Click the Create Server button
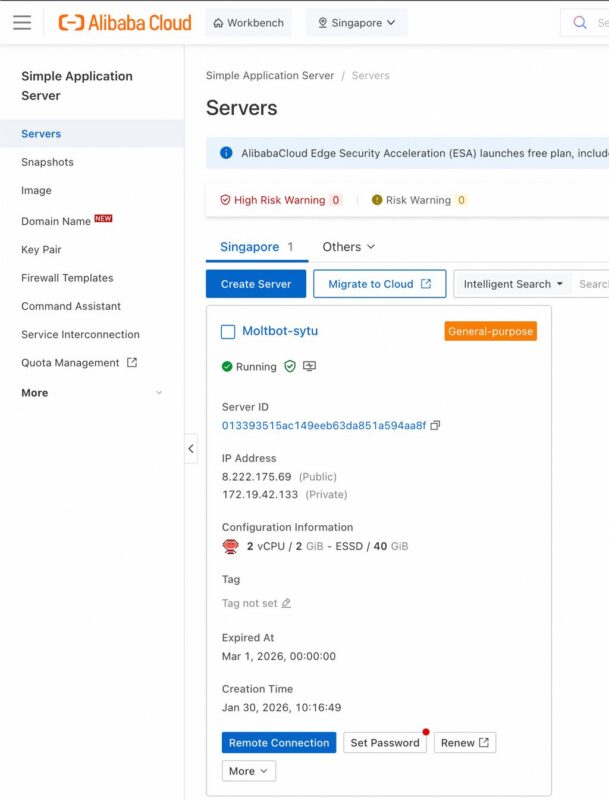The width and height of the screenshot is (609, 800). point(256,284)
